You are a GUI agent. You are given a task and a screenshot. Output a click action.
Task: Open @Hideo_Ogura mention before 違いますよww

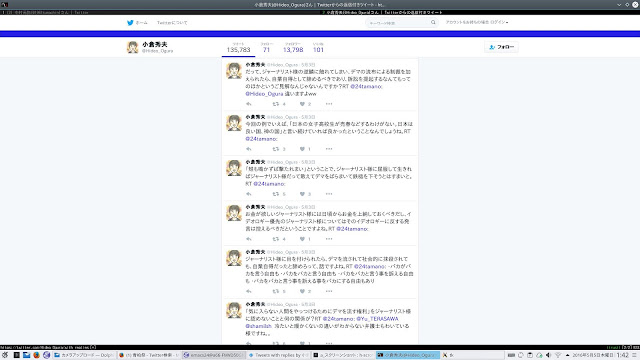[264, 94]
